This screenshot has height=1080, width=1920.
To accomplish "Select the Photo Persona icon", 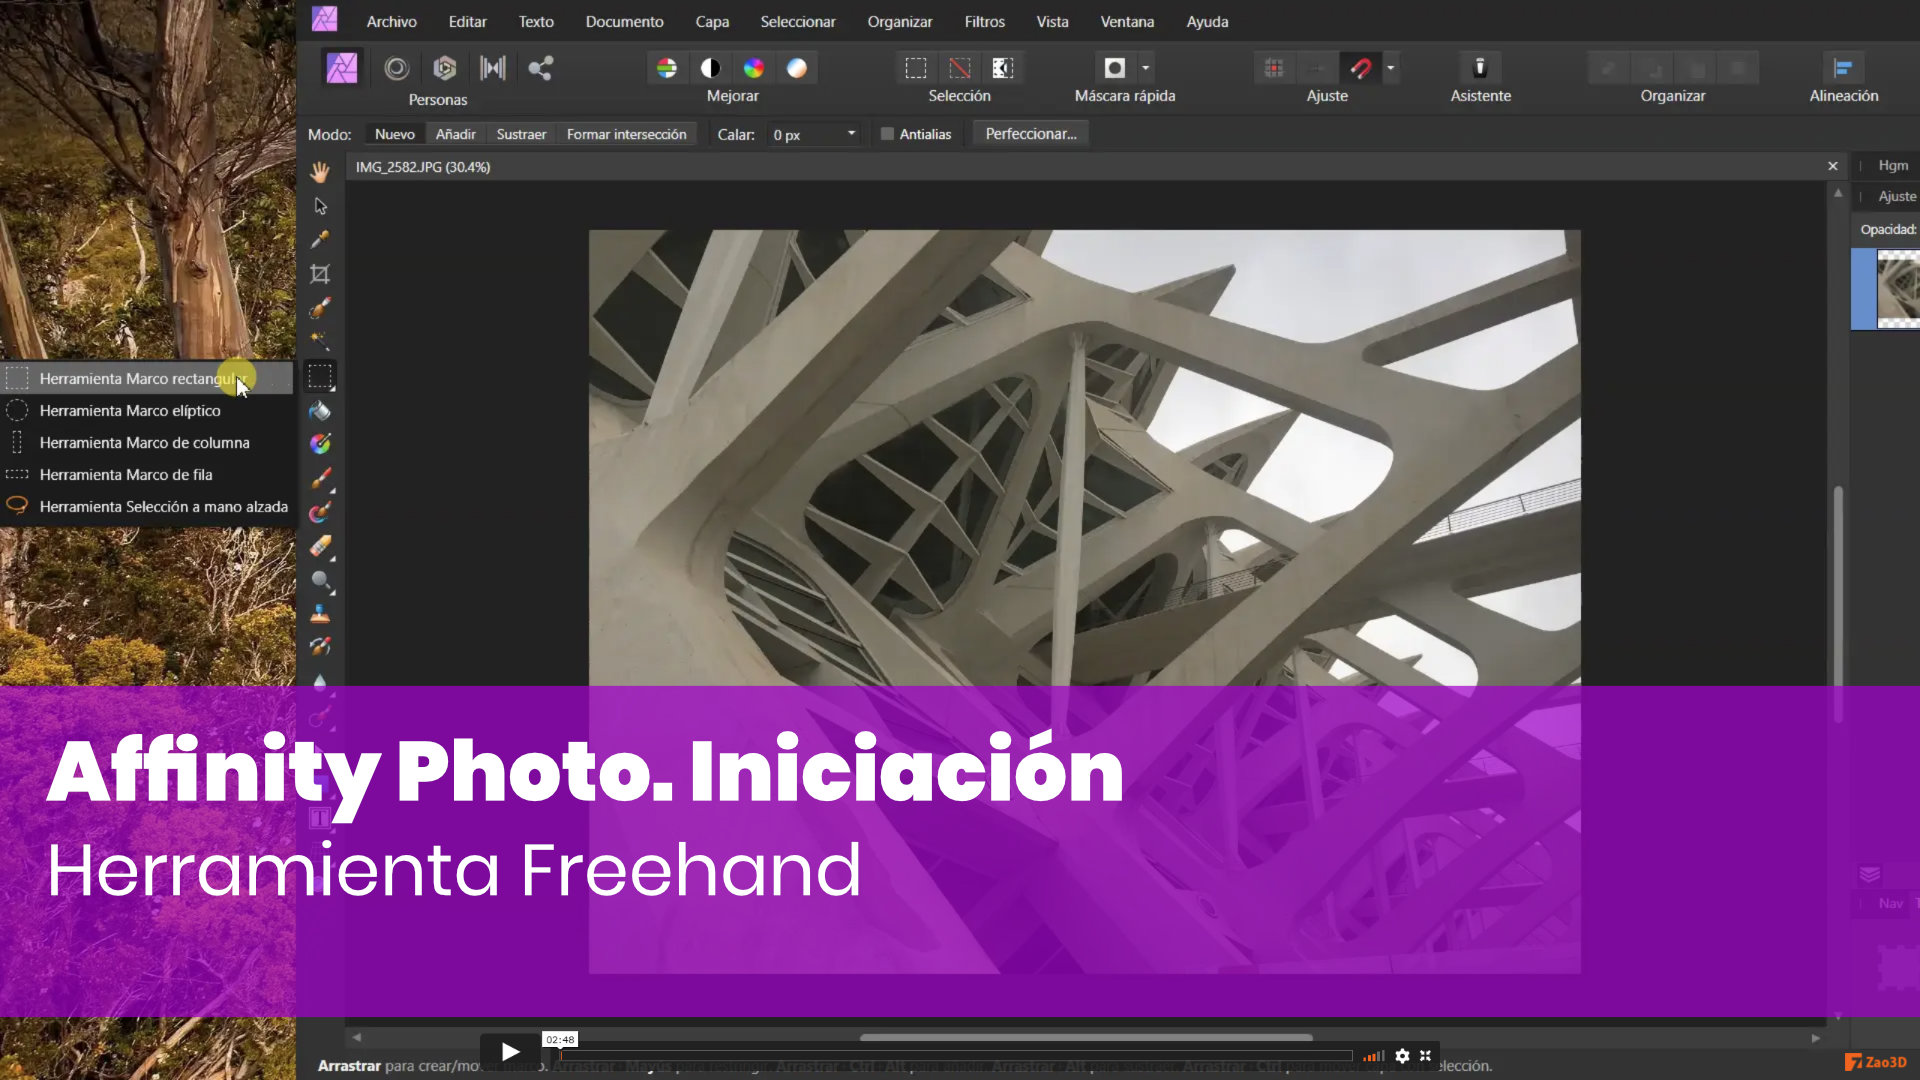I will pos(342,68).
